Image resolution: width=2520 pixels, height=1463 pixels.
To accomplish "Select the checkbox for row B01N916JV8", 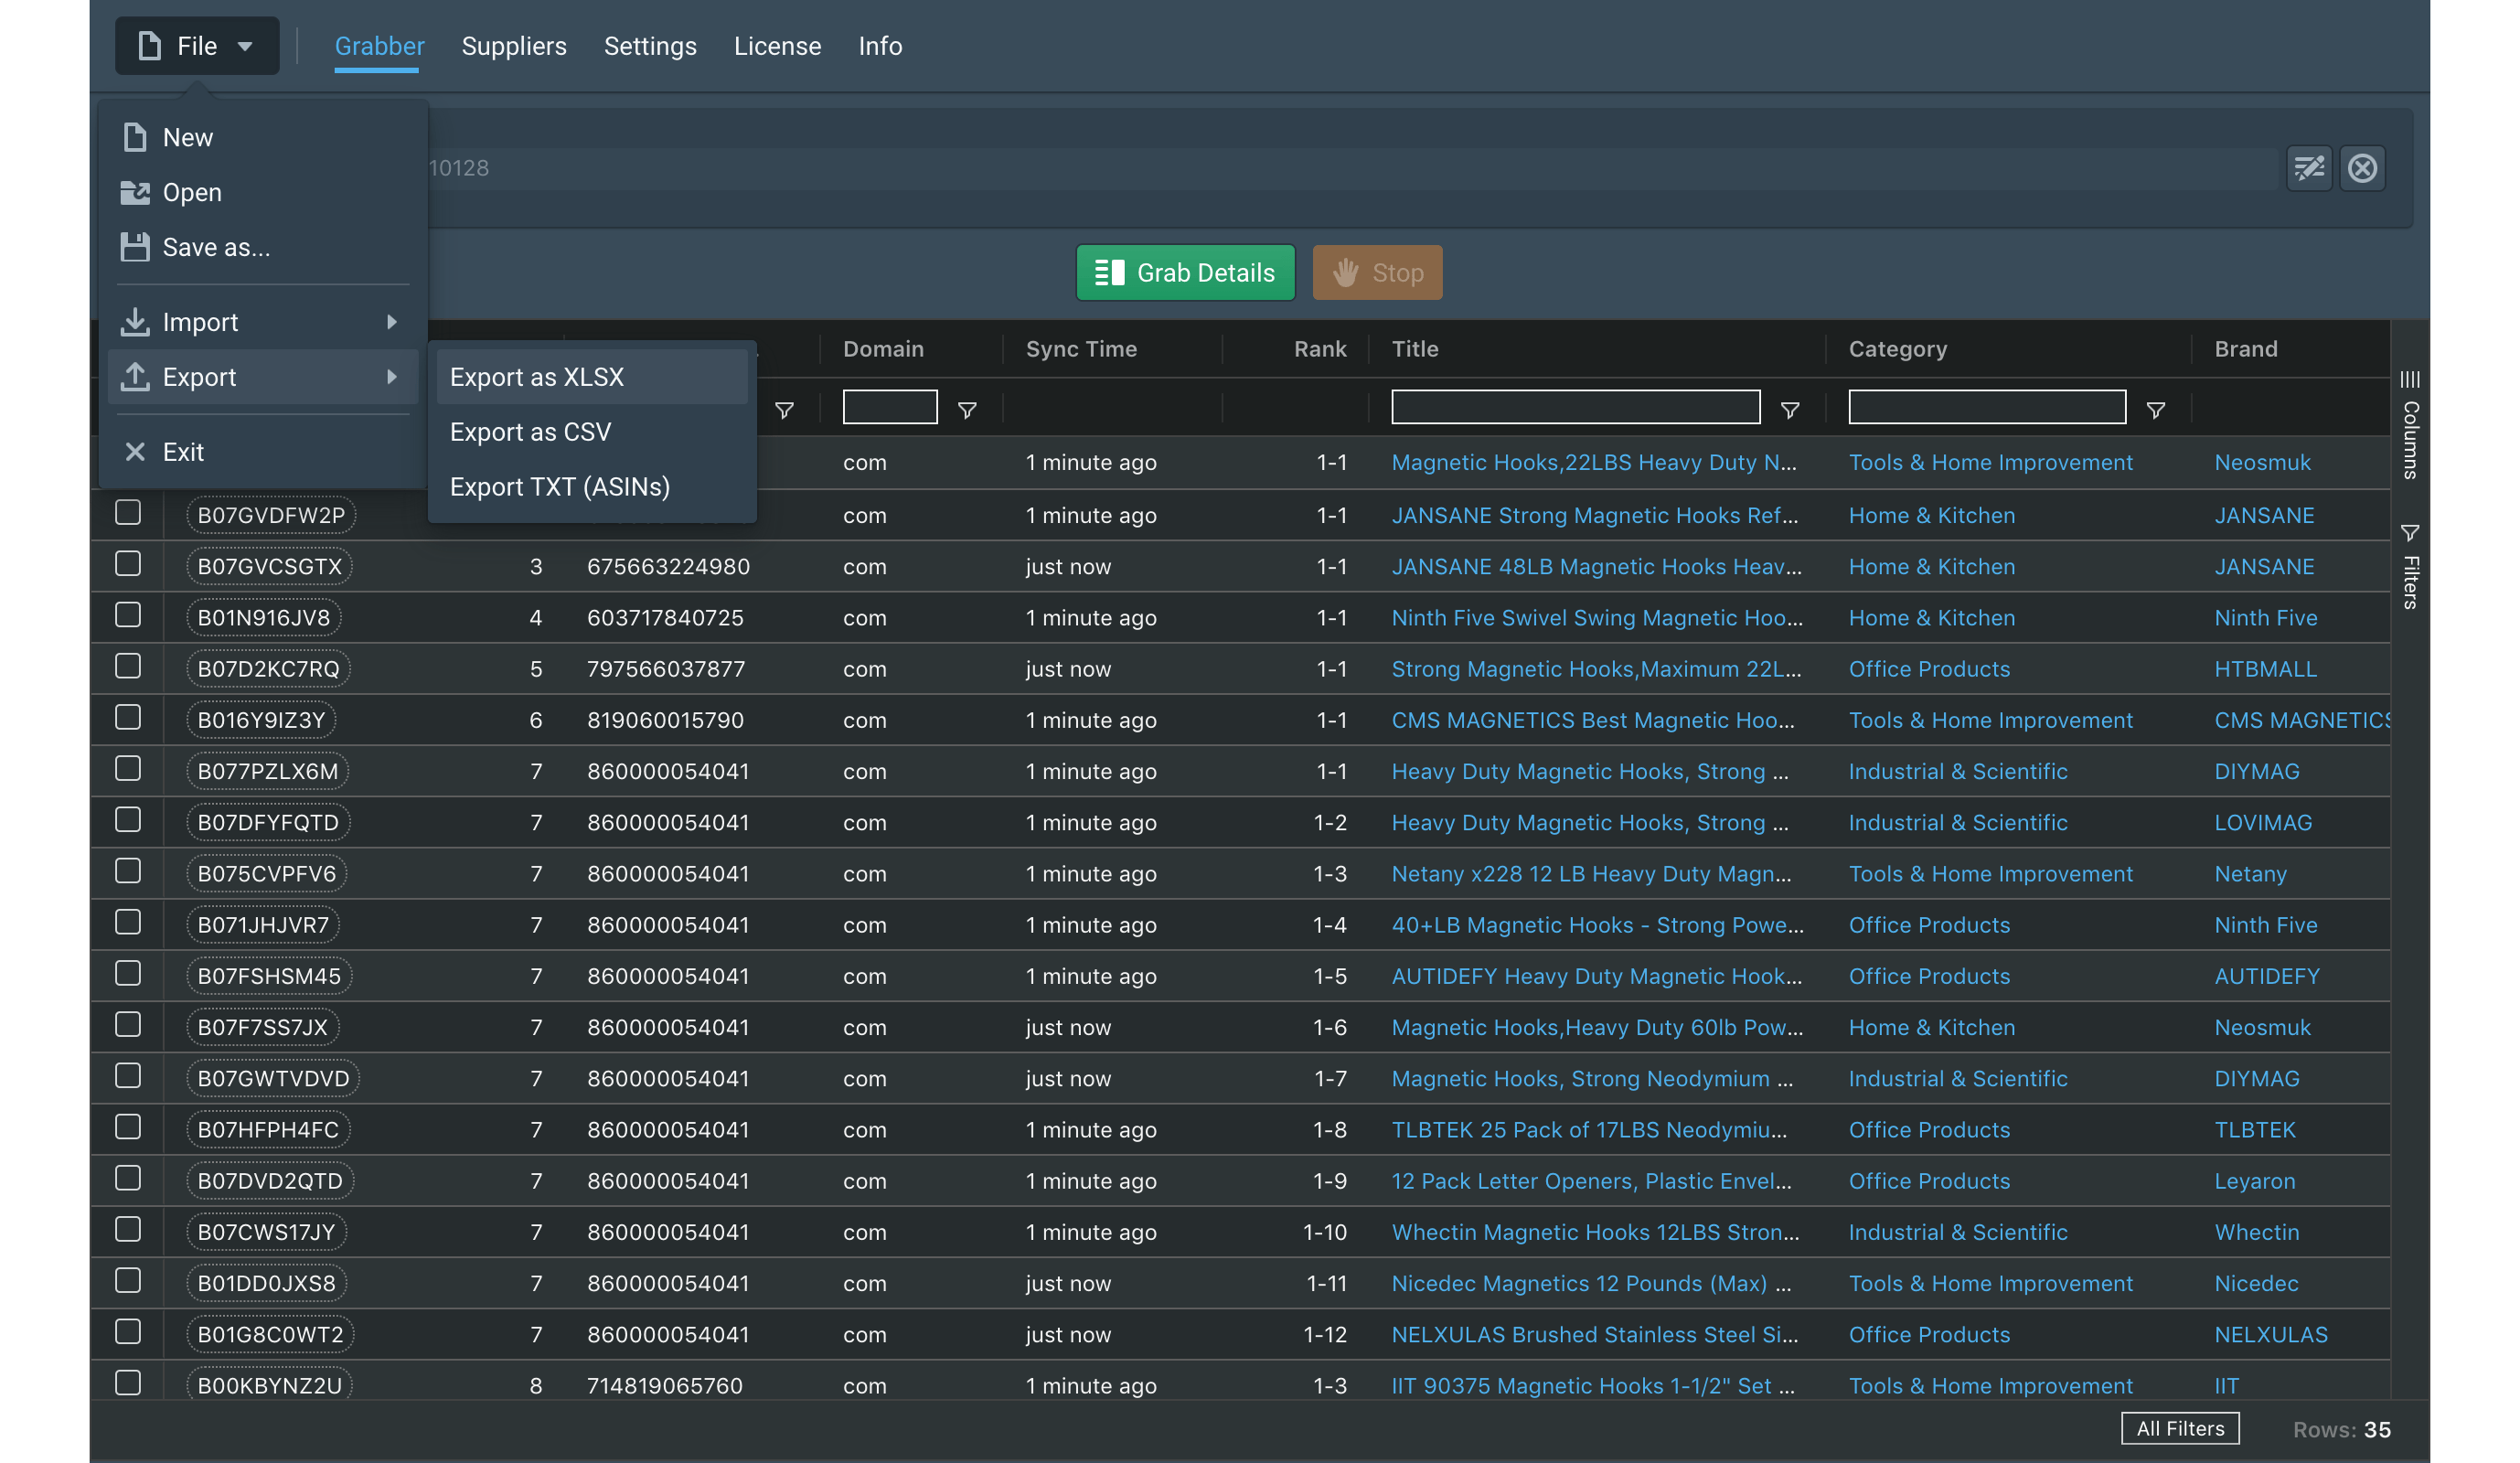I will pos(128,615).
